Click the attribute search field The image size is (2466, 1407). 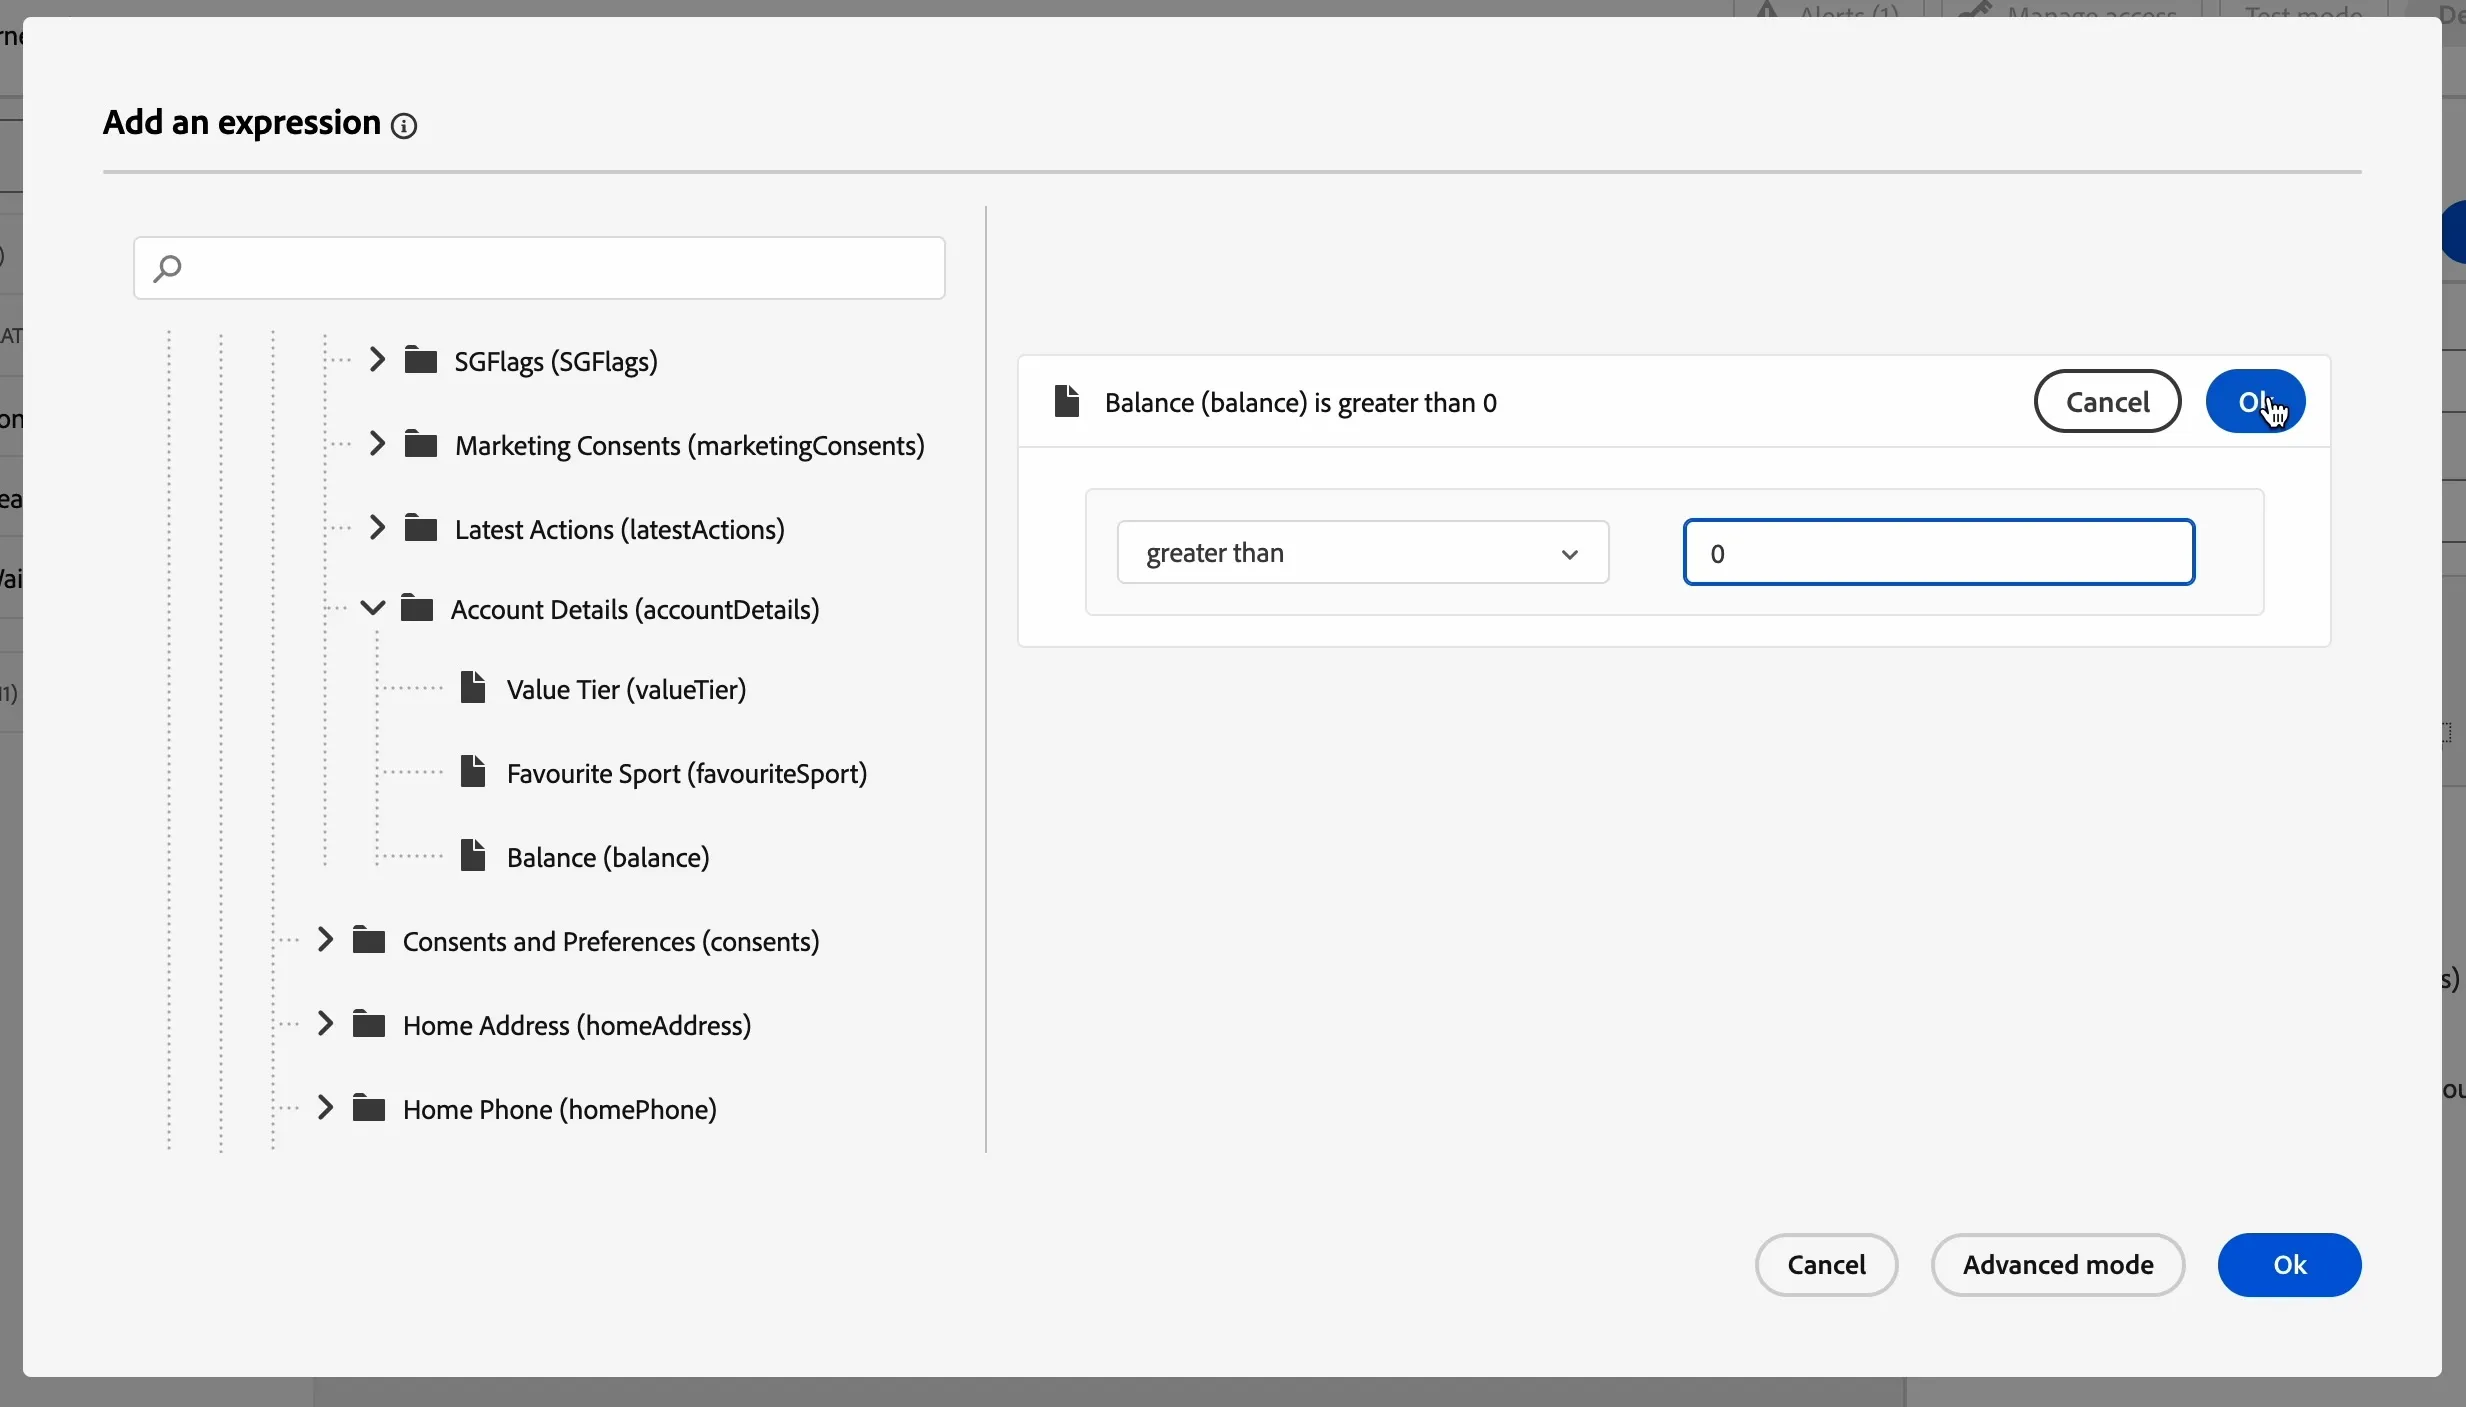click(x=540, y=268)
